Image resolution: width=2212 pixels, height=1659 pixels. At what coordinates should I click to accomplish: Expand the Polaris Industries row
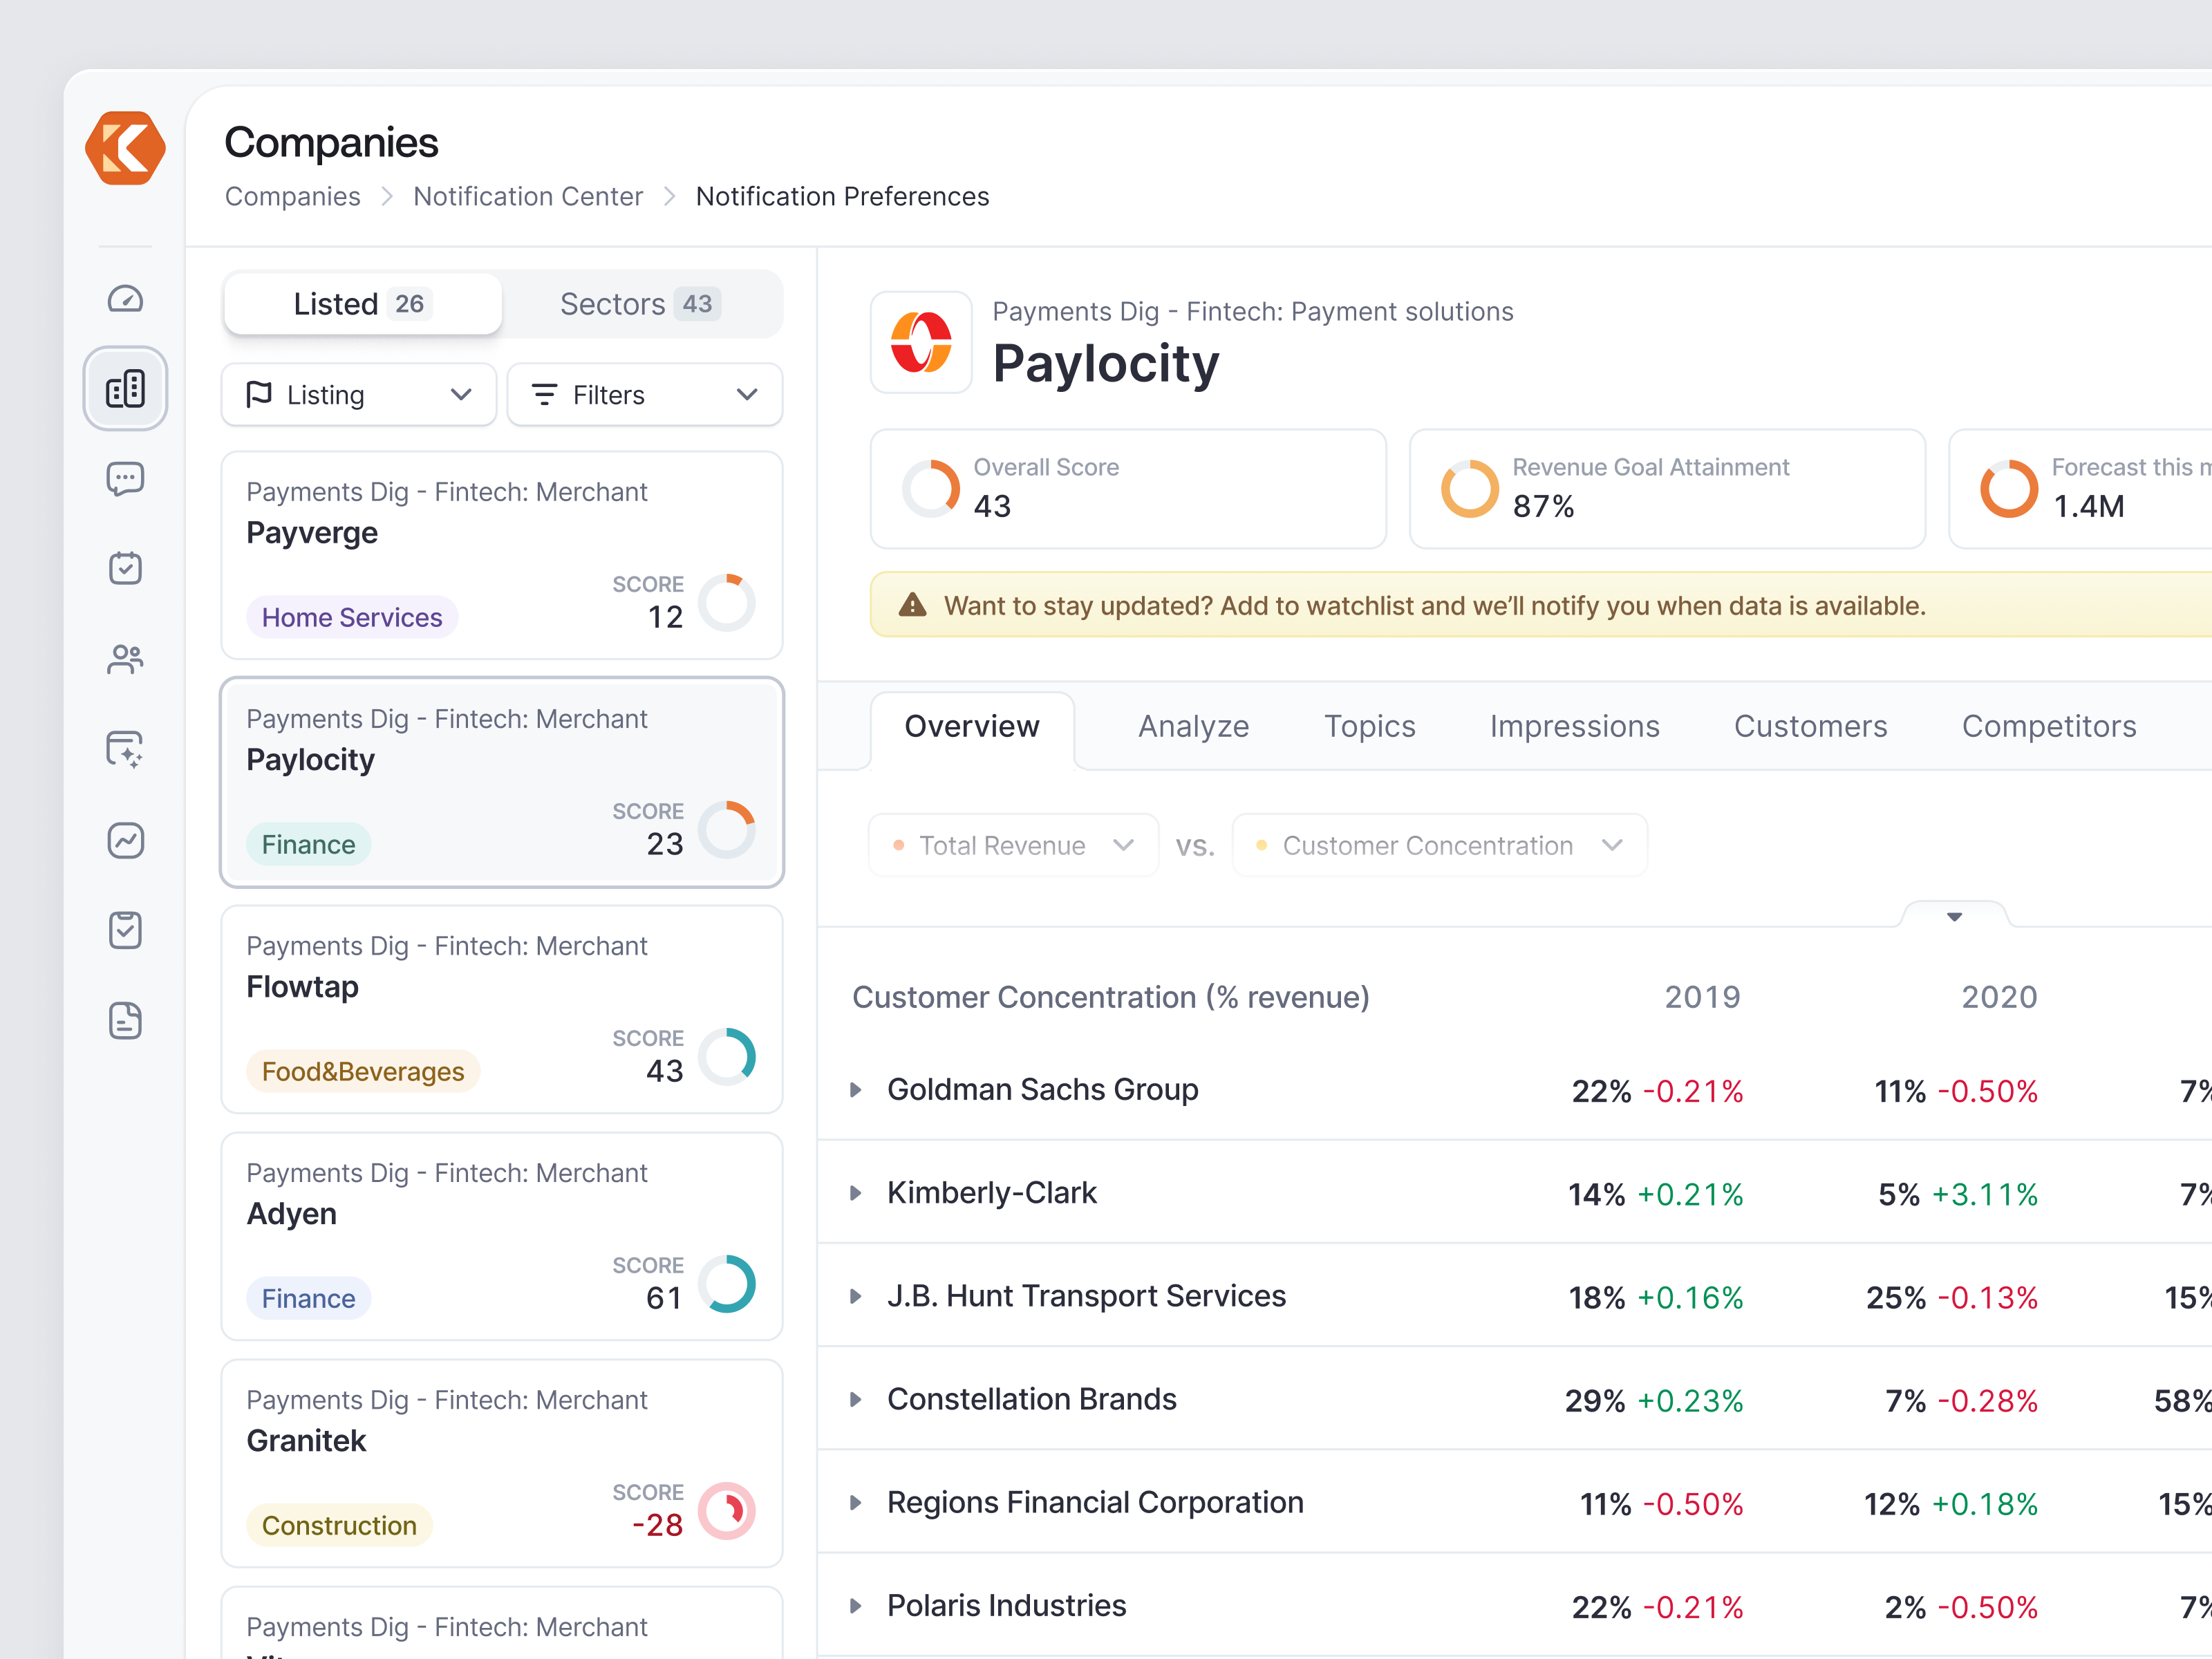[x=856, y=1606]
